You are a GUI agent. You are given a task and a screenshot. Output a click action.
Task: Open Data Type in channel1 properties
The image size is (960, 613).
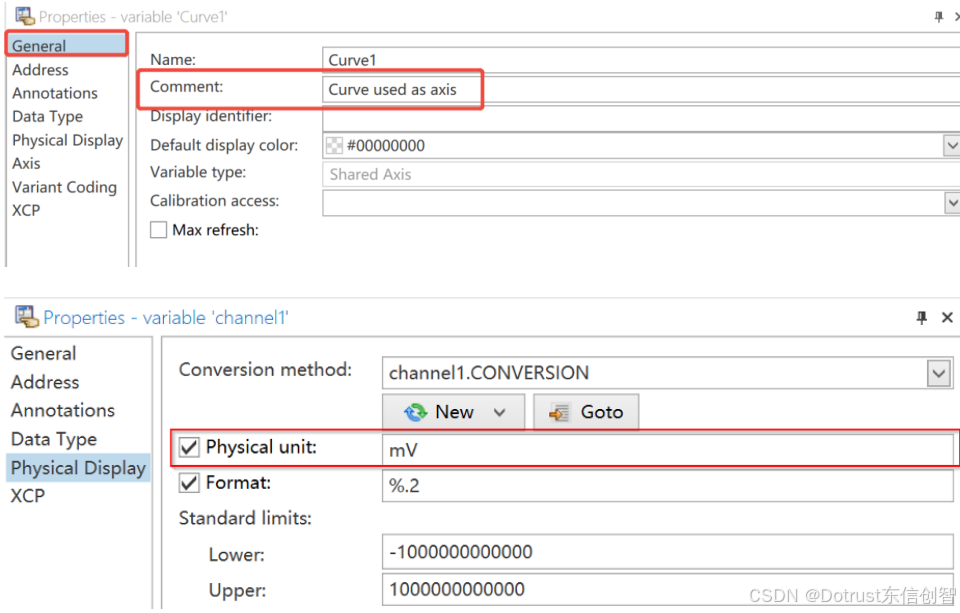[54, 439]
